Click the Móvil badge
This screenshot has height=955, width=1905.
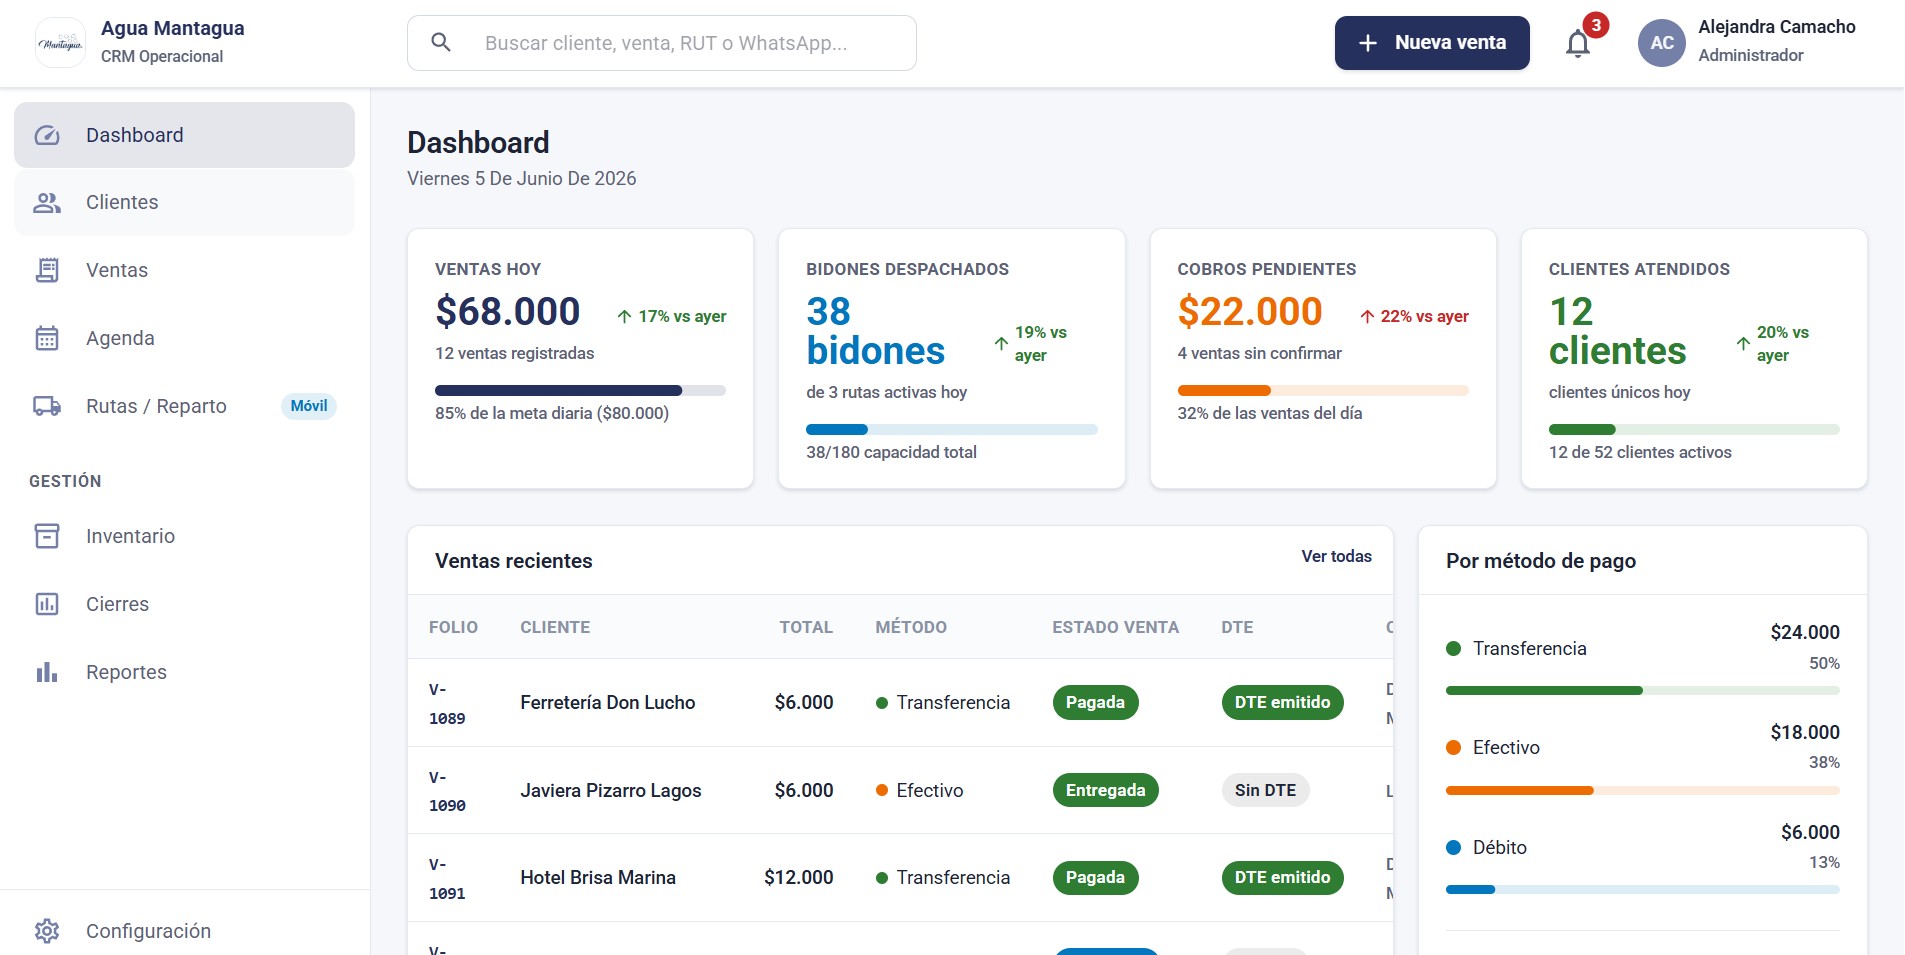tap(309, 406)
